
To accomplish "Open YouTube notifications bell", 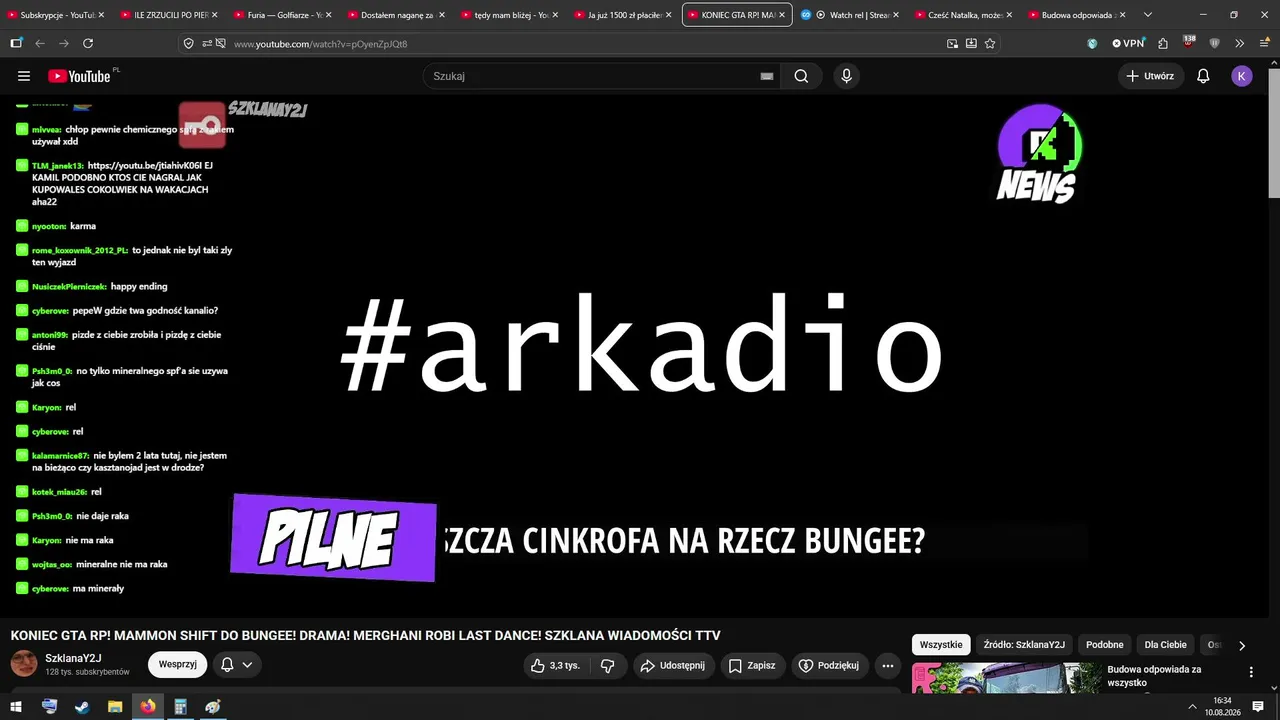I will click(x=1203, y=76).
